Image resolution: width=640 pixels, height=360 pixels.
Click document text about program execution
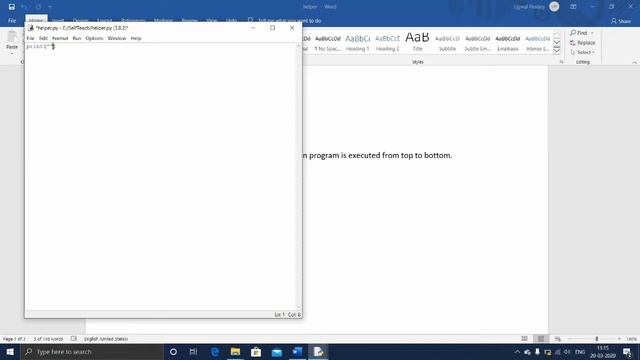tap(377, 156)
